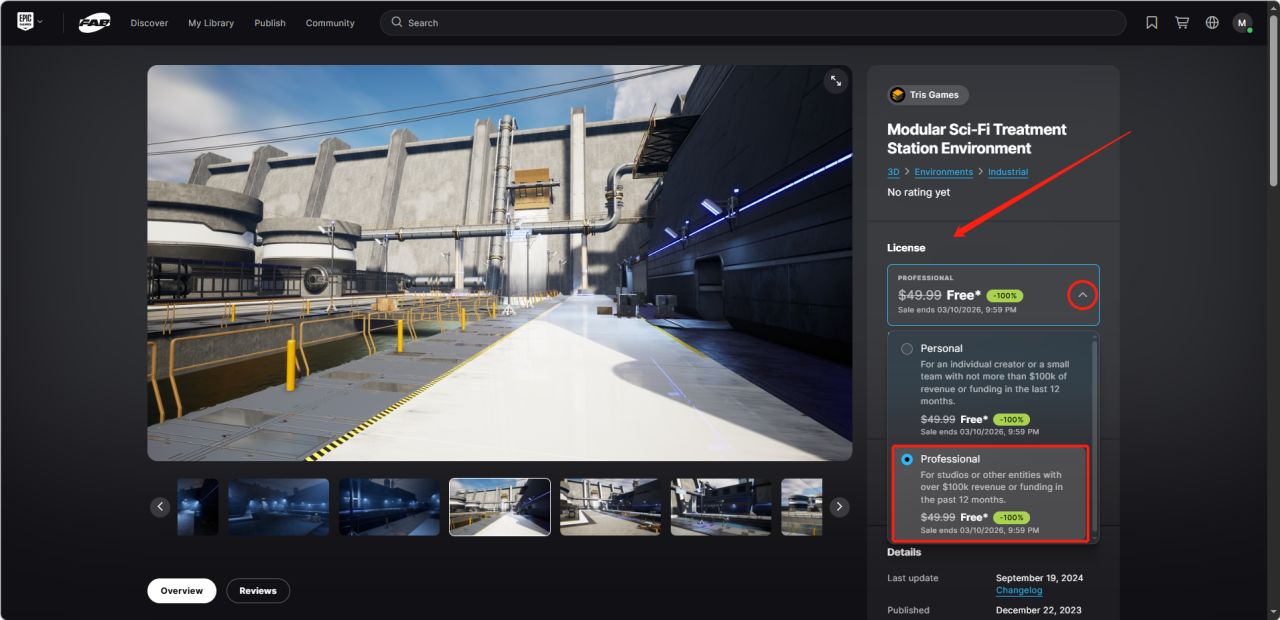
Task: Collapse the License dropdown chevron
Action: 1082,295
